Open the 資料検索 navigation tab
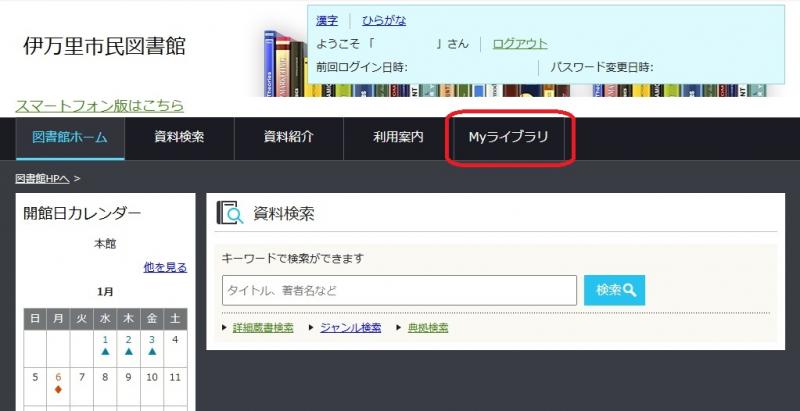Viewport: 800px width, 411px height. [x=179, y=138]
